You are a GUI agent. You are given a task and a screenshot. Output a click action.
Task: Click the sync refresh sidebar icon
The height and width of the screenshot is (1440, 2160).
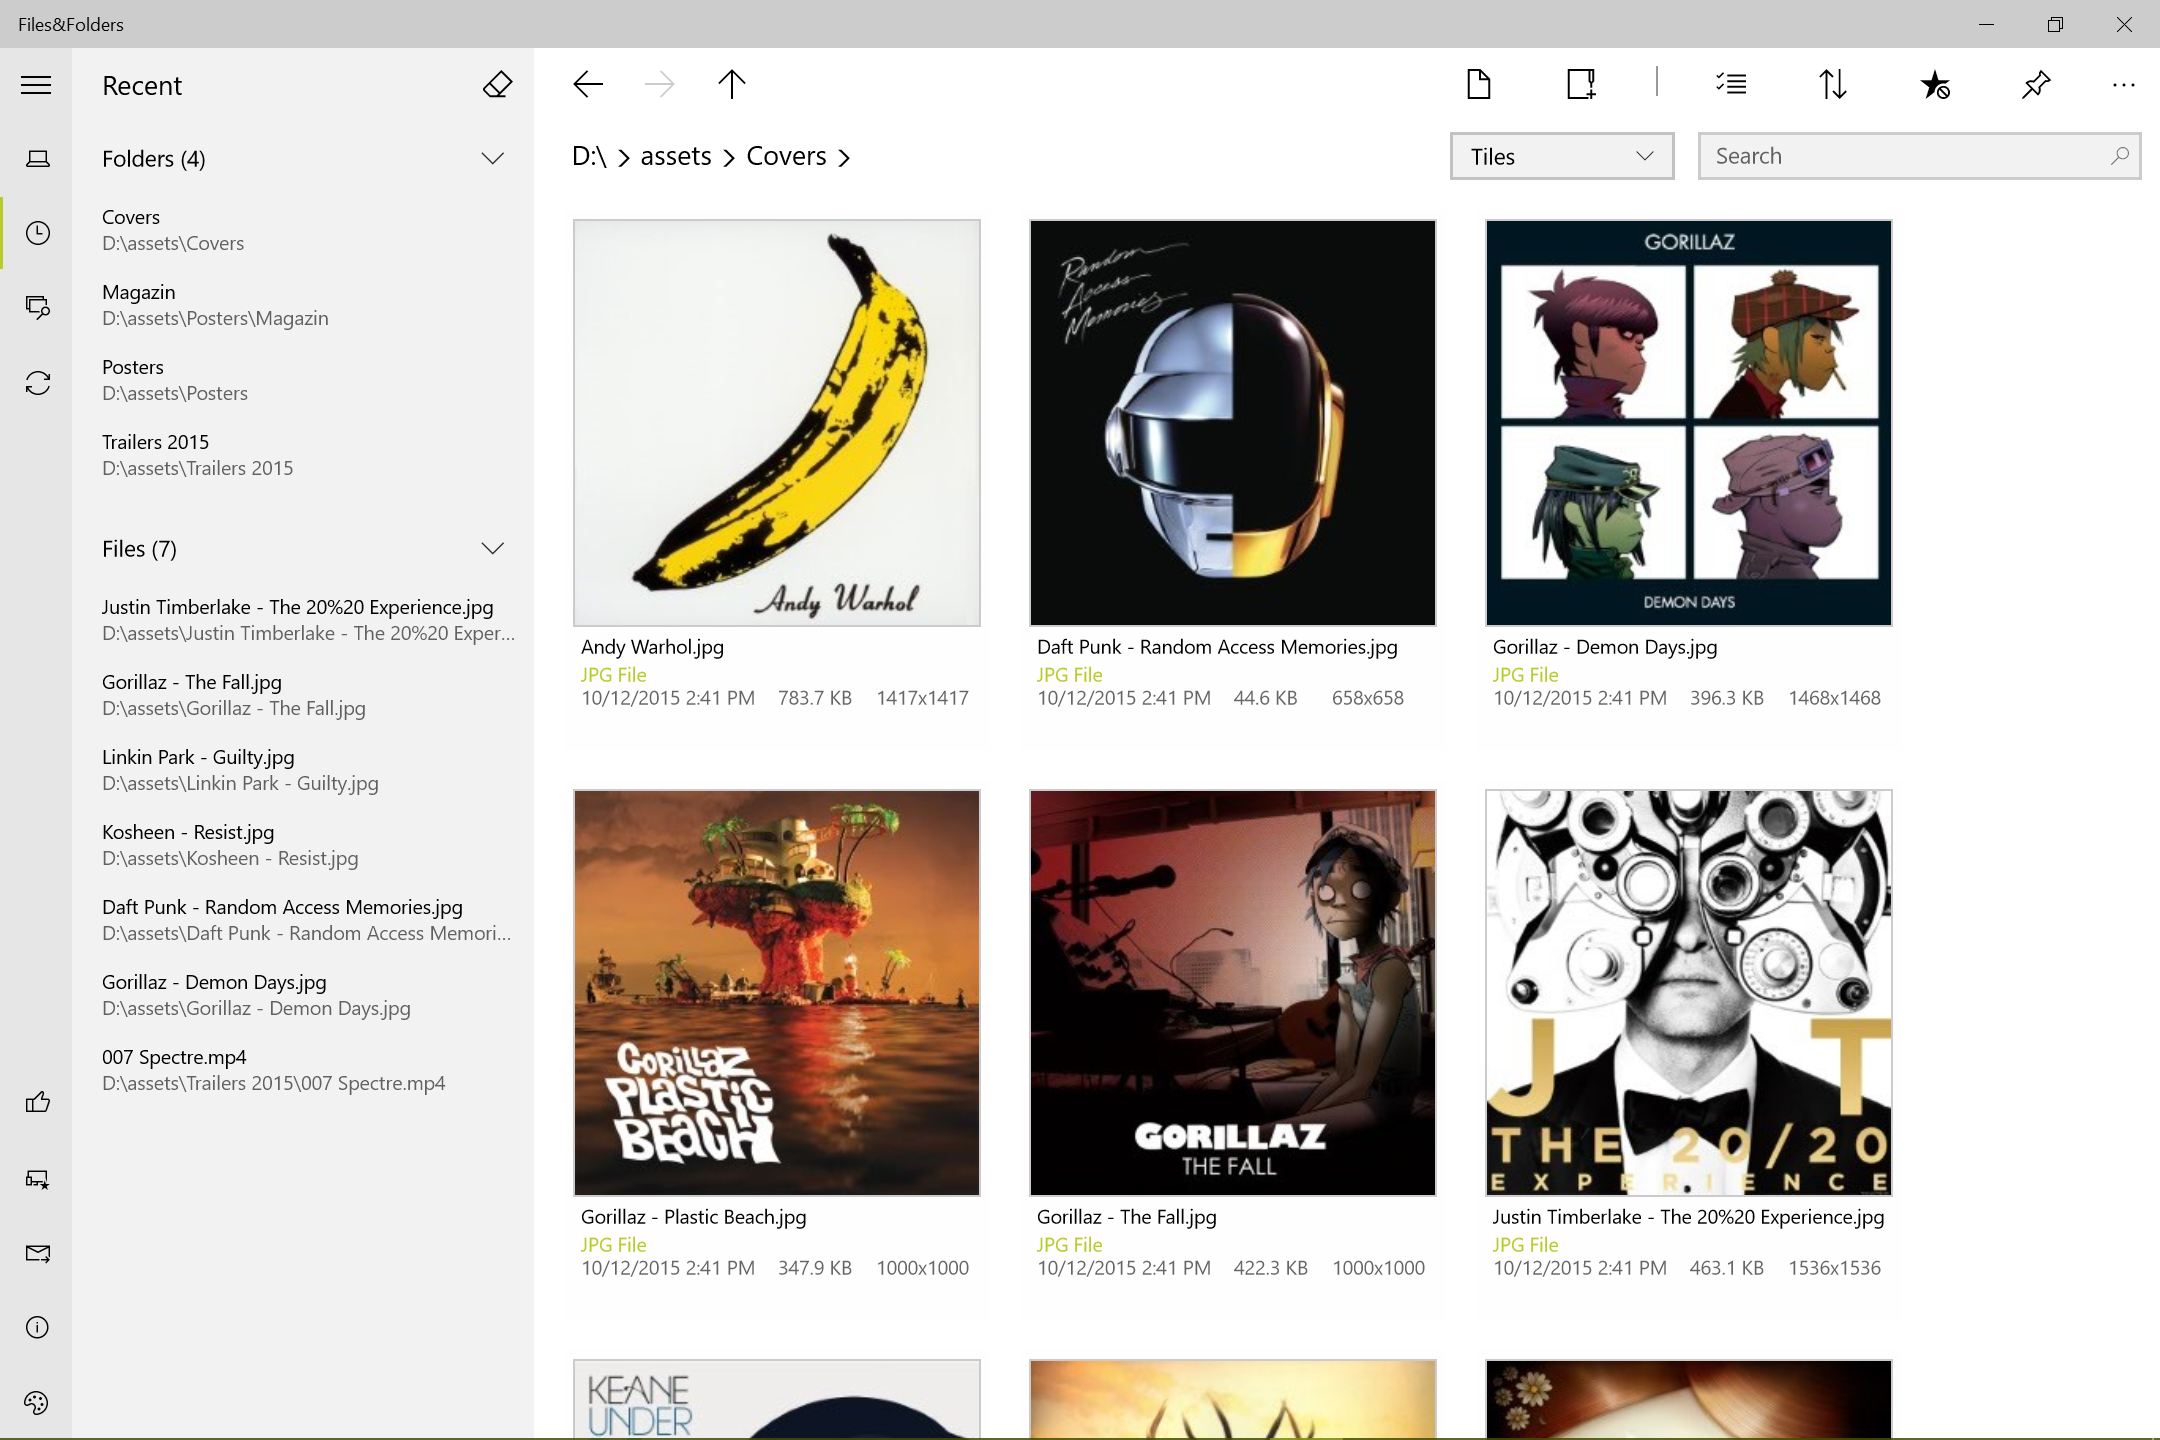point(37,383)
